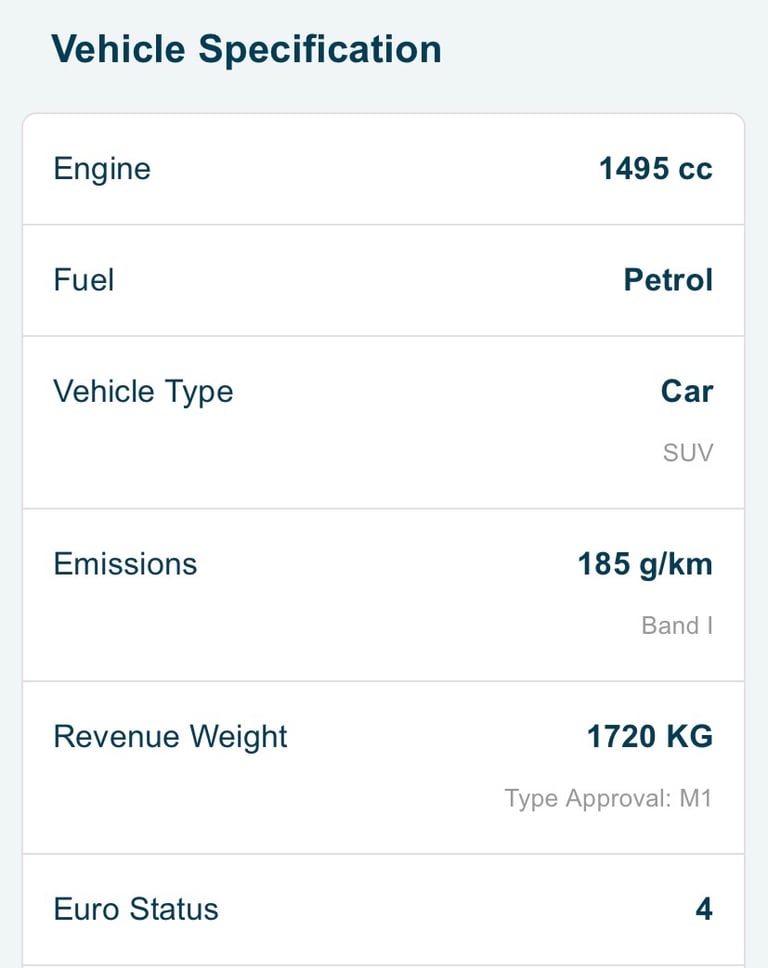Open the Emissions specification row
768x968 pixels.
coord(383,596)
